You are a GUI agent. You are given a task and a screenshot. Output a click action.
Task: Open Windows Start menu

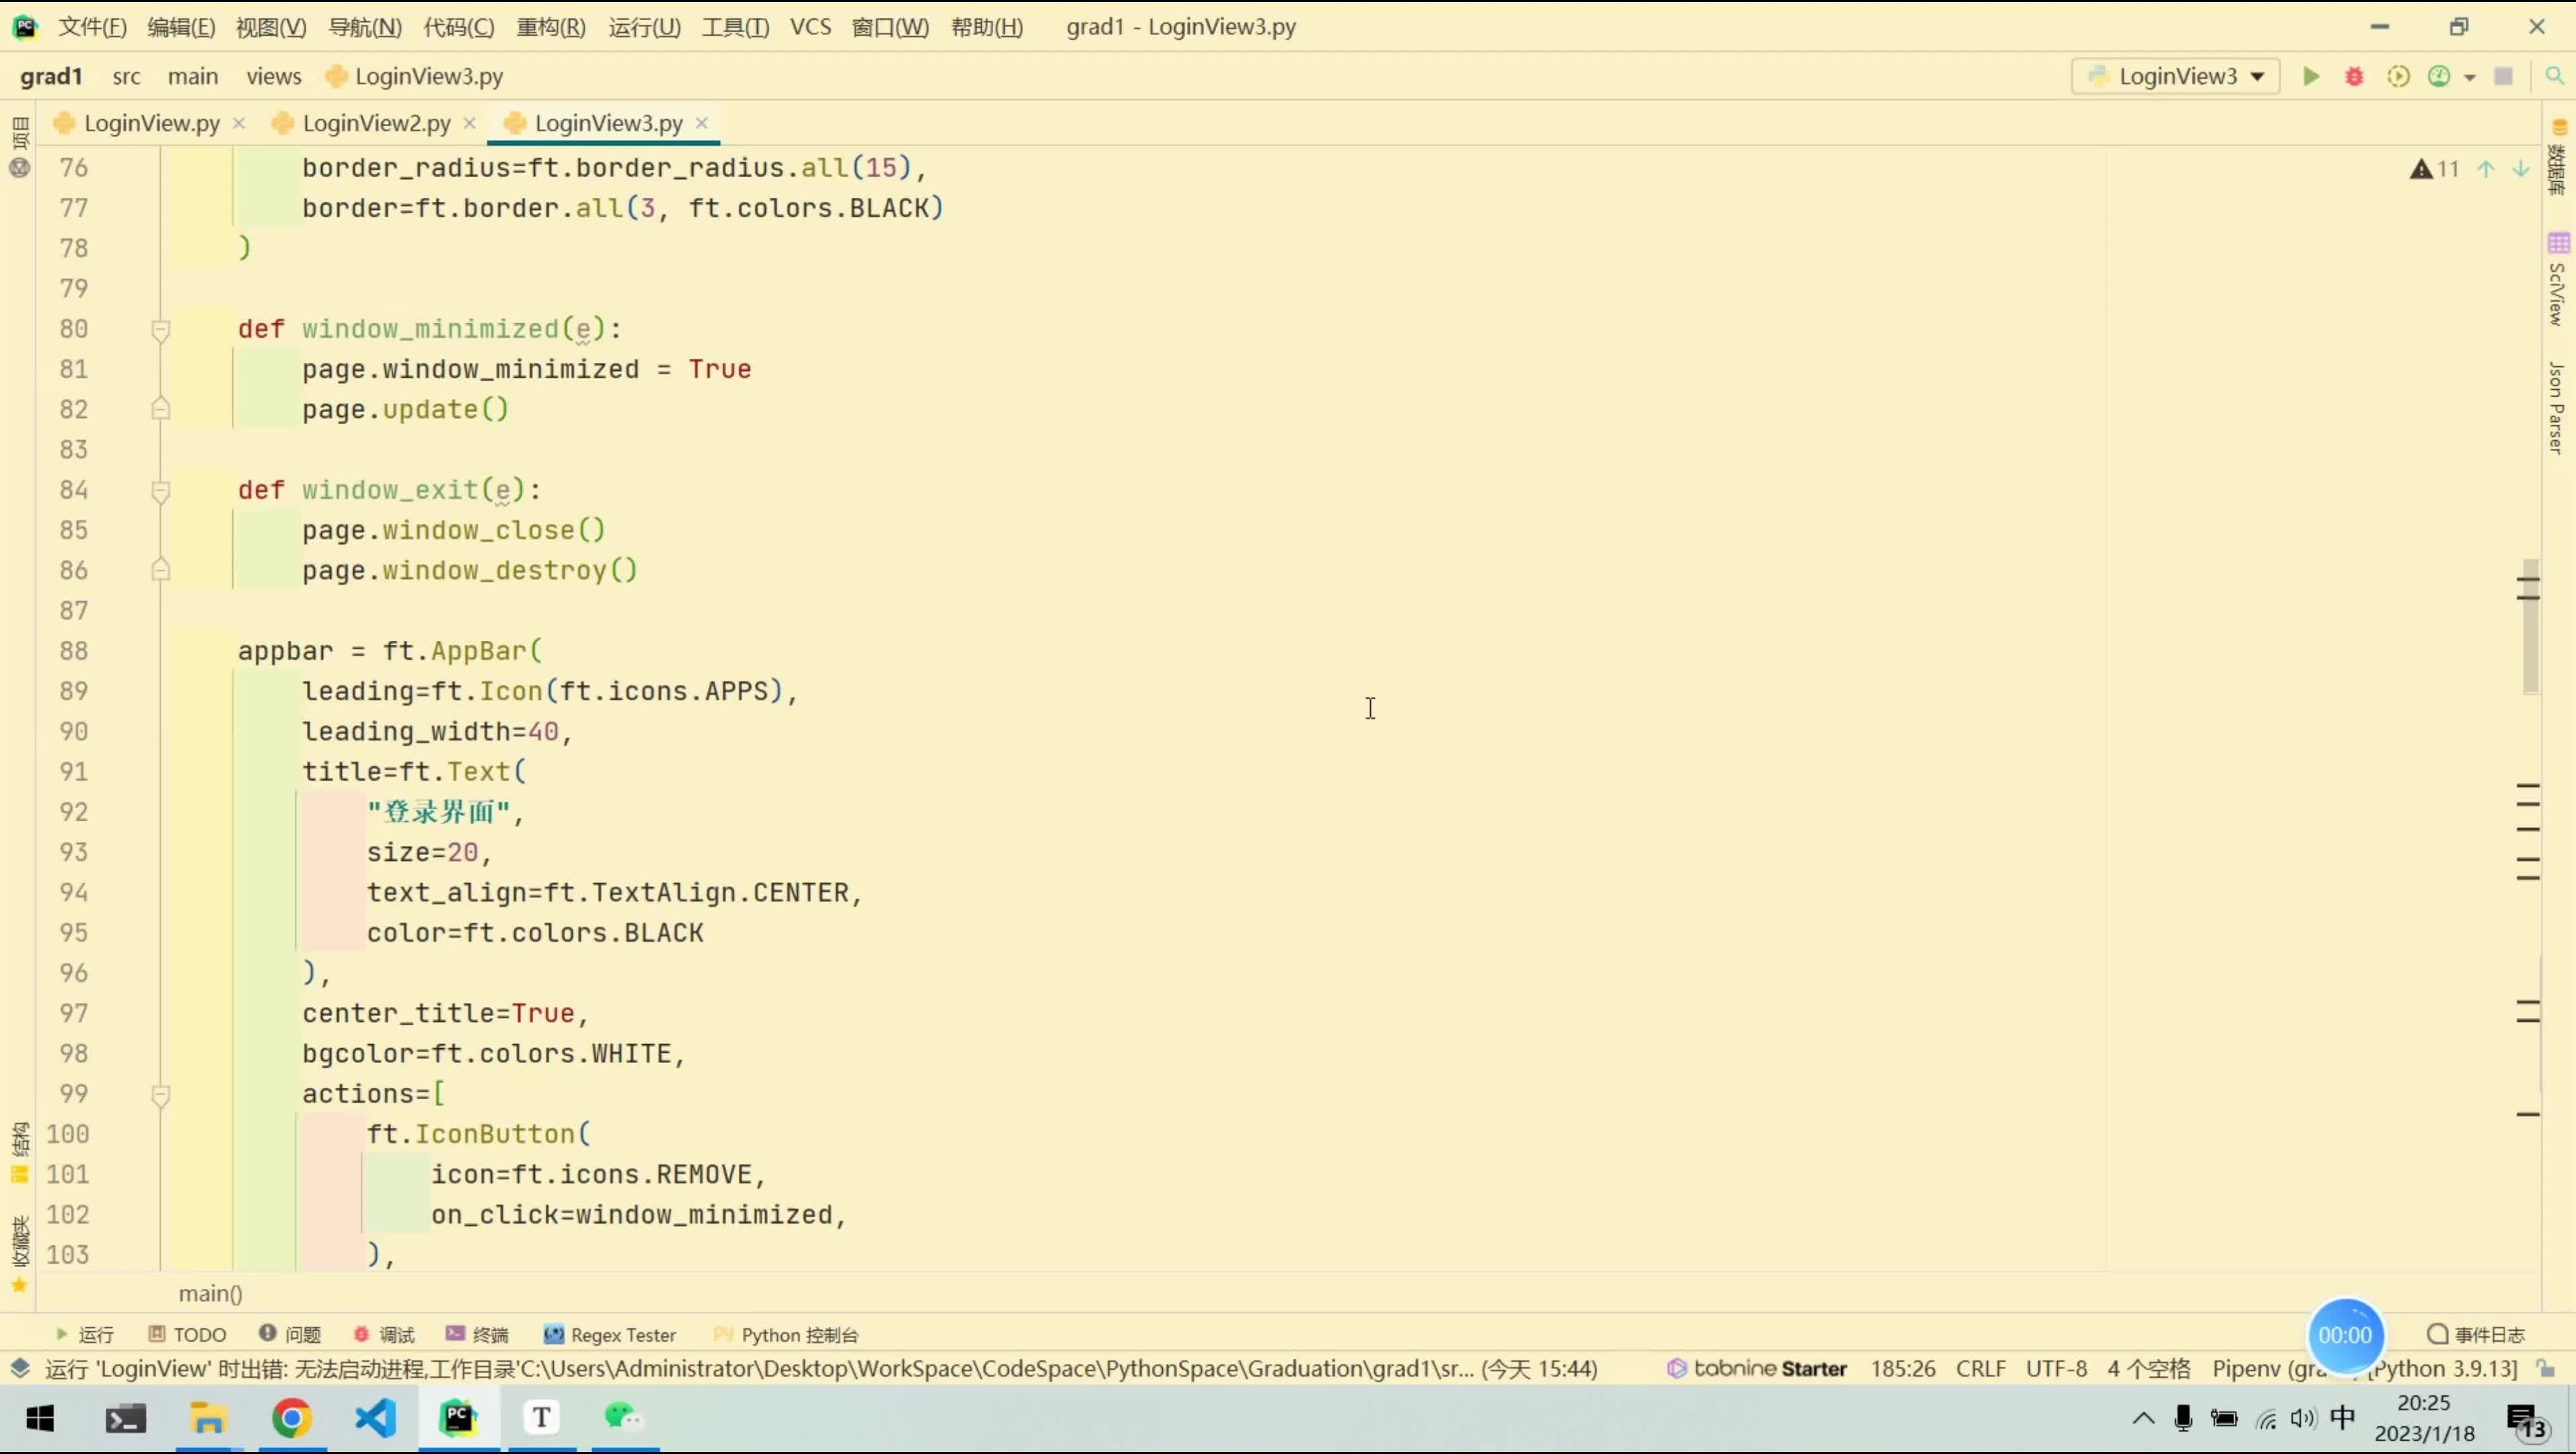41,1418
